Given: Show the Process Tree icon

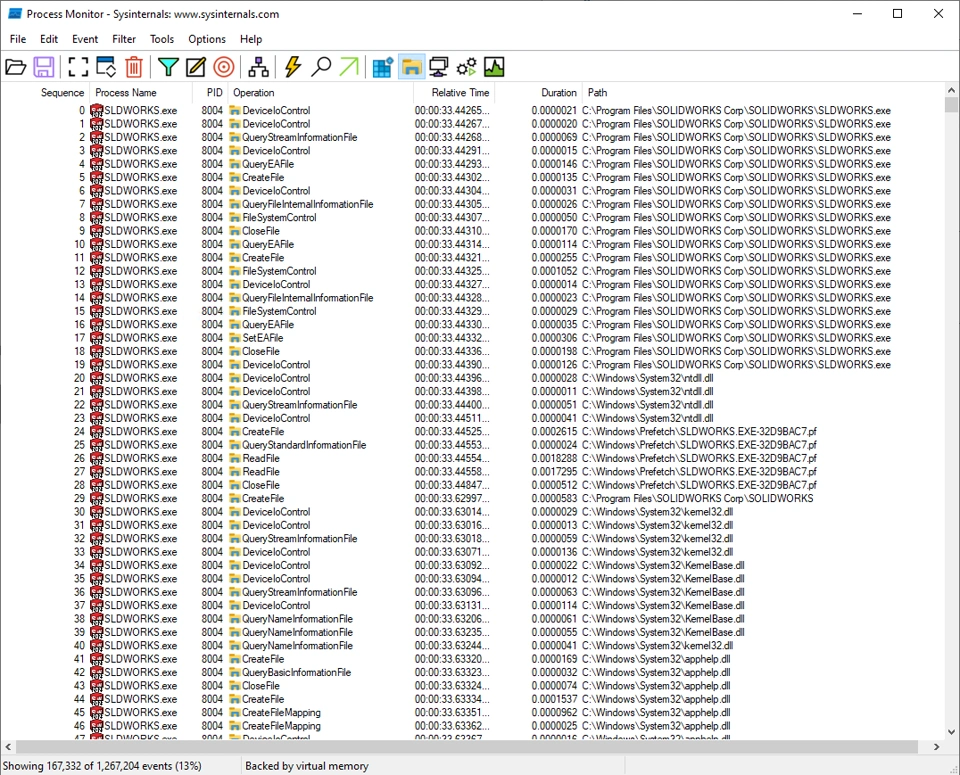Looking at the screenshot, I should coord(258,67).
